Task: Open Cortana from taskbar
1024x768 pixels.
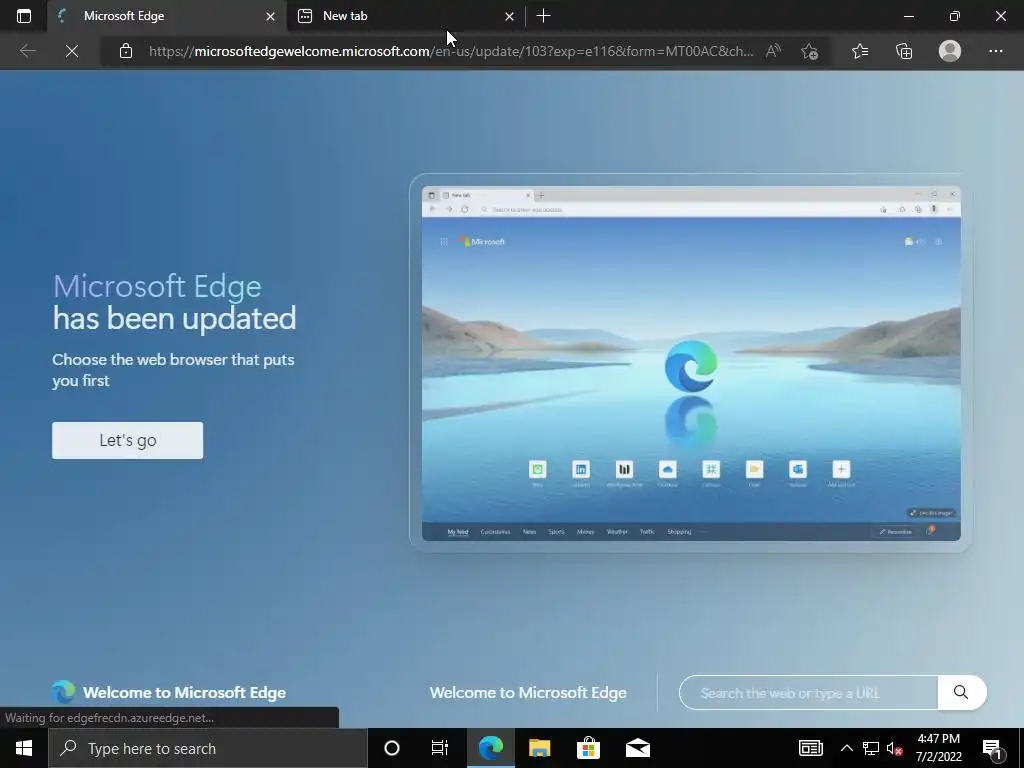Action: pos(392,748)
